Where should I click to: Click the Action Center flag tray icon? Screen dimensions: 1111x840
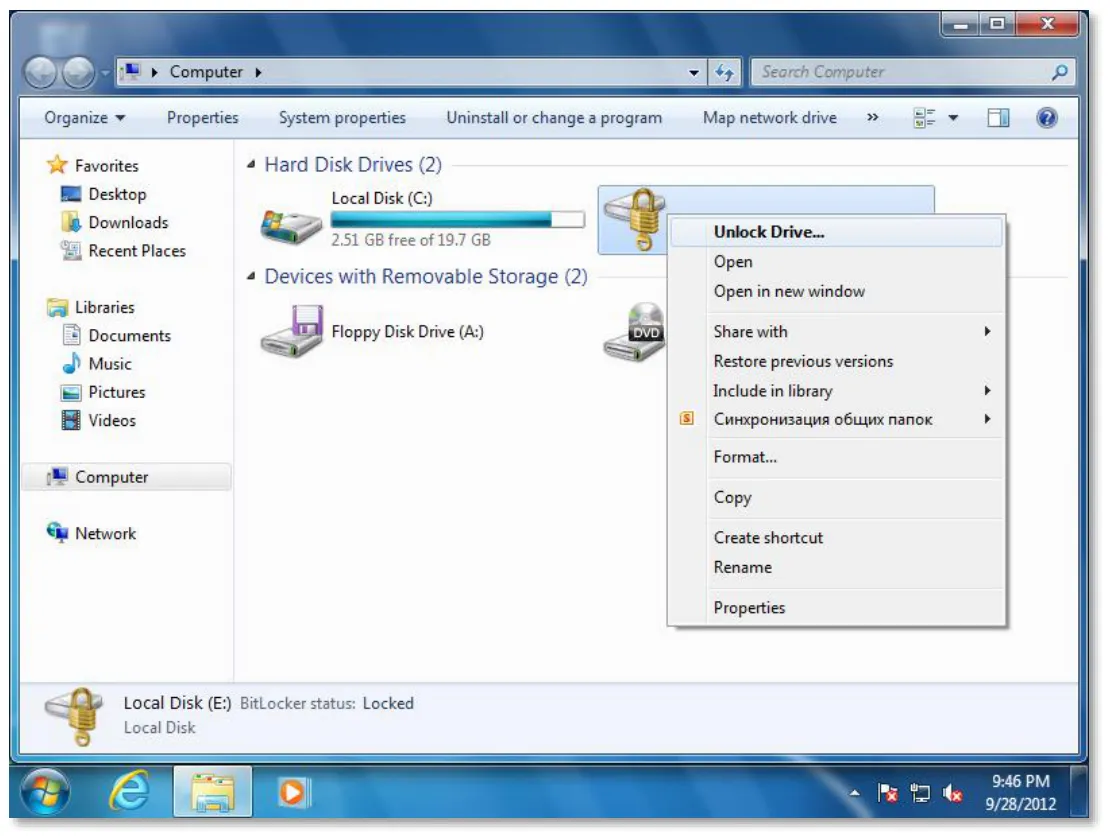887,793
